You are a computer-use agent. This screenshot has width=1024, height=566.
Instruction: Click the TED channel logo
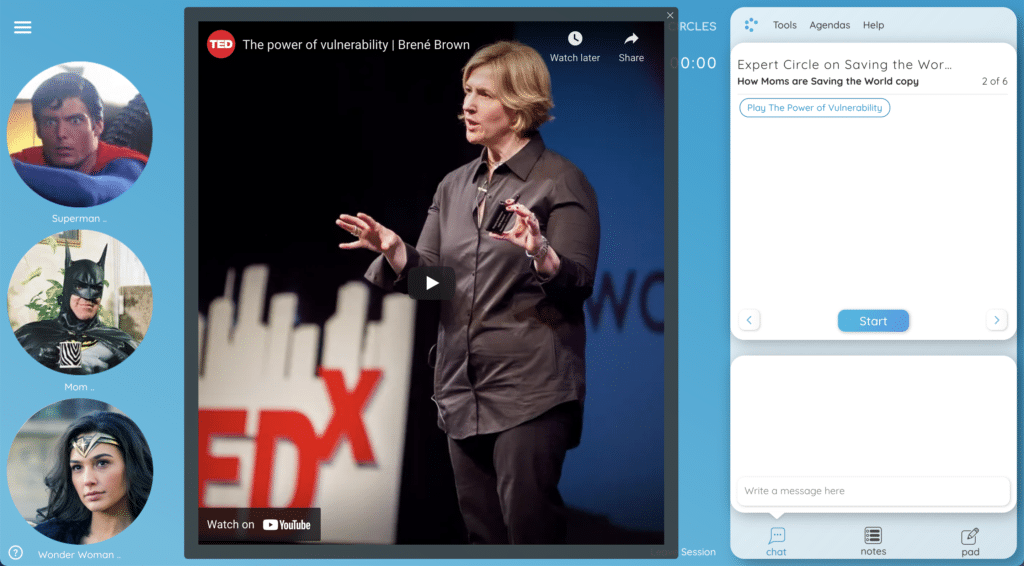tap(221, 44)
